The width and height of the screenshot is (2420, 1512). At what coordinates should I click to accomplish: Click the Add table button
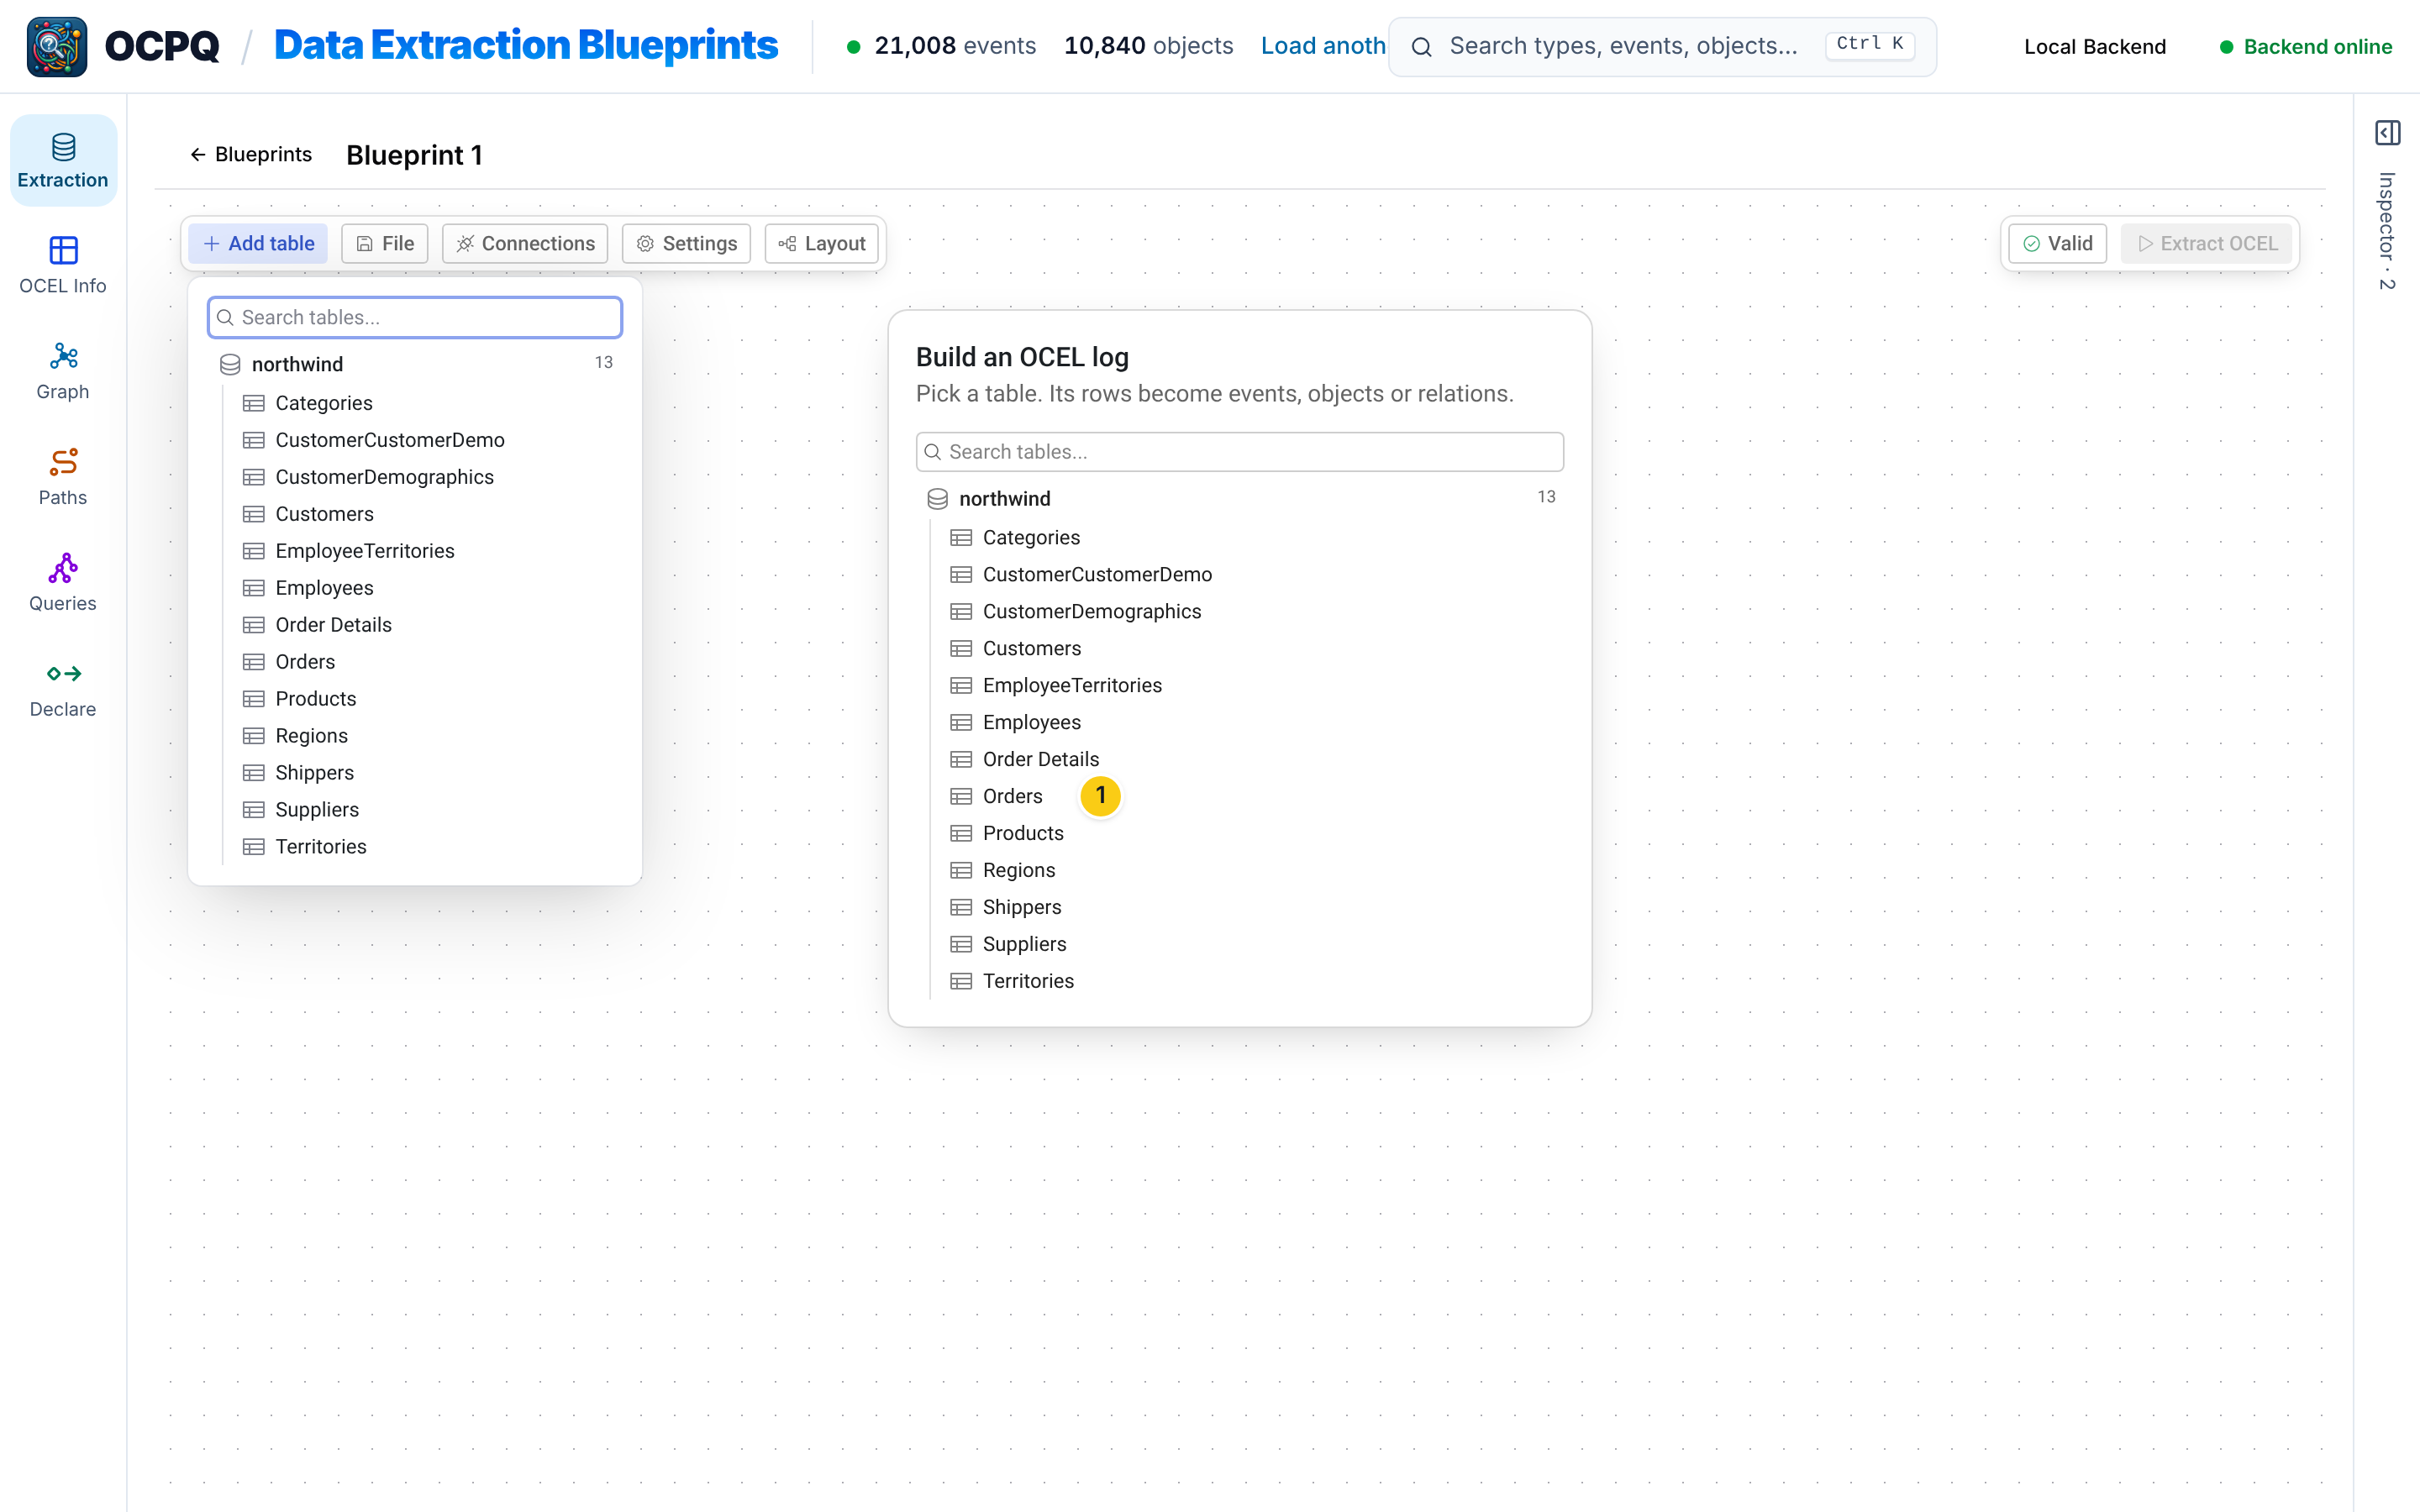(258, 244)
